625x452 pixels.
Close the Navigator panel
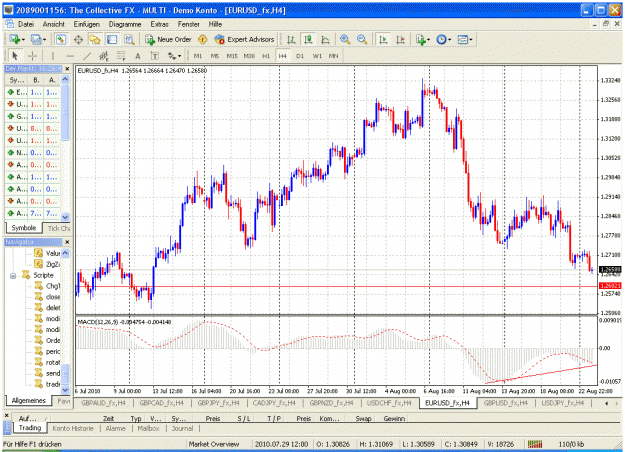point(67,242)
